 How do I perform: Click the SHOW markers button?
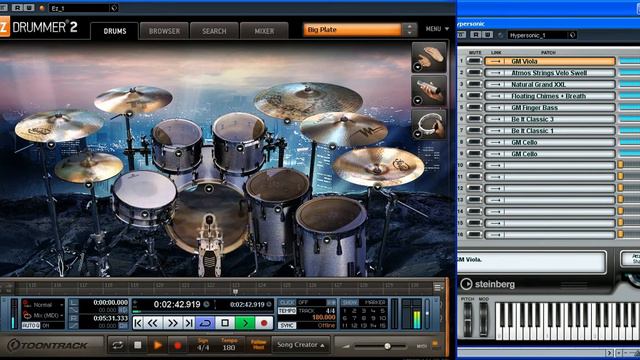(350, 302)
